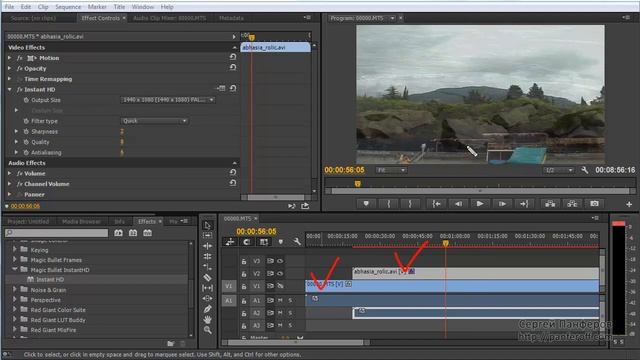Reset the Motion effect
Screen dimensions: 640x360
coord(233,57)
